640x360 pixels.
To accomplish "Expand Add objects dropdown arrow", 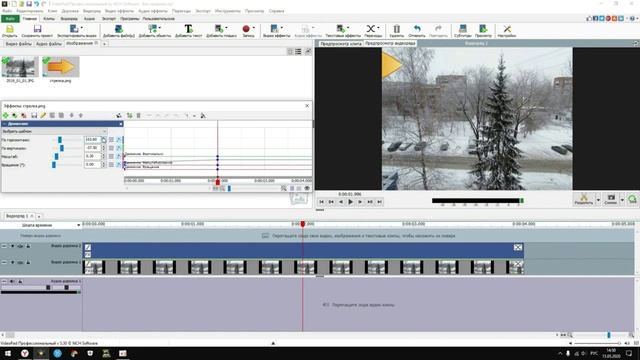I will pos(160,28).
